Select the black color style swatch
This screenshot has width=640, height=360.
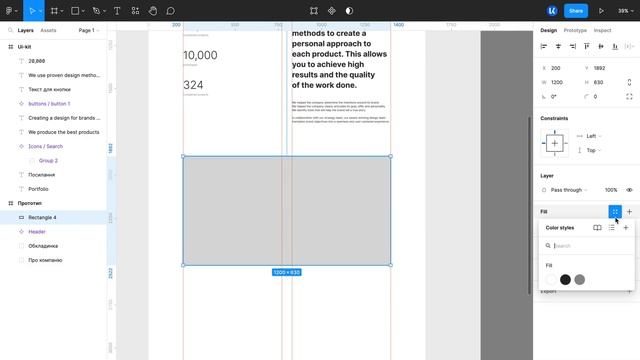(x=565, y=280)
